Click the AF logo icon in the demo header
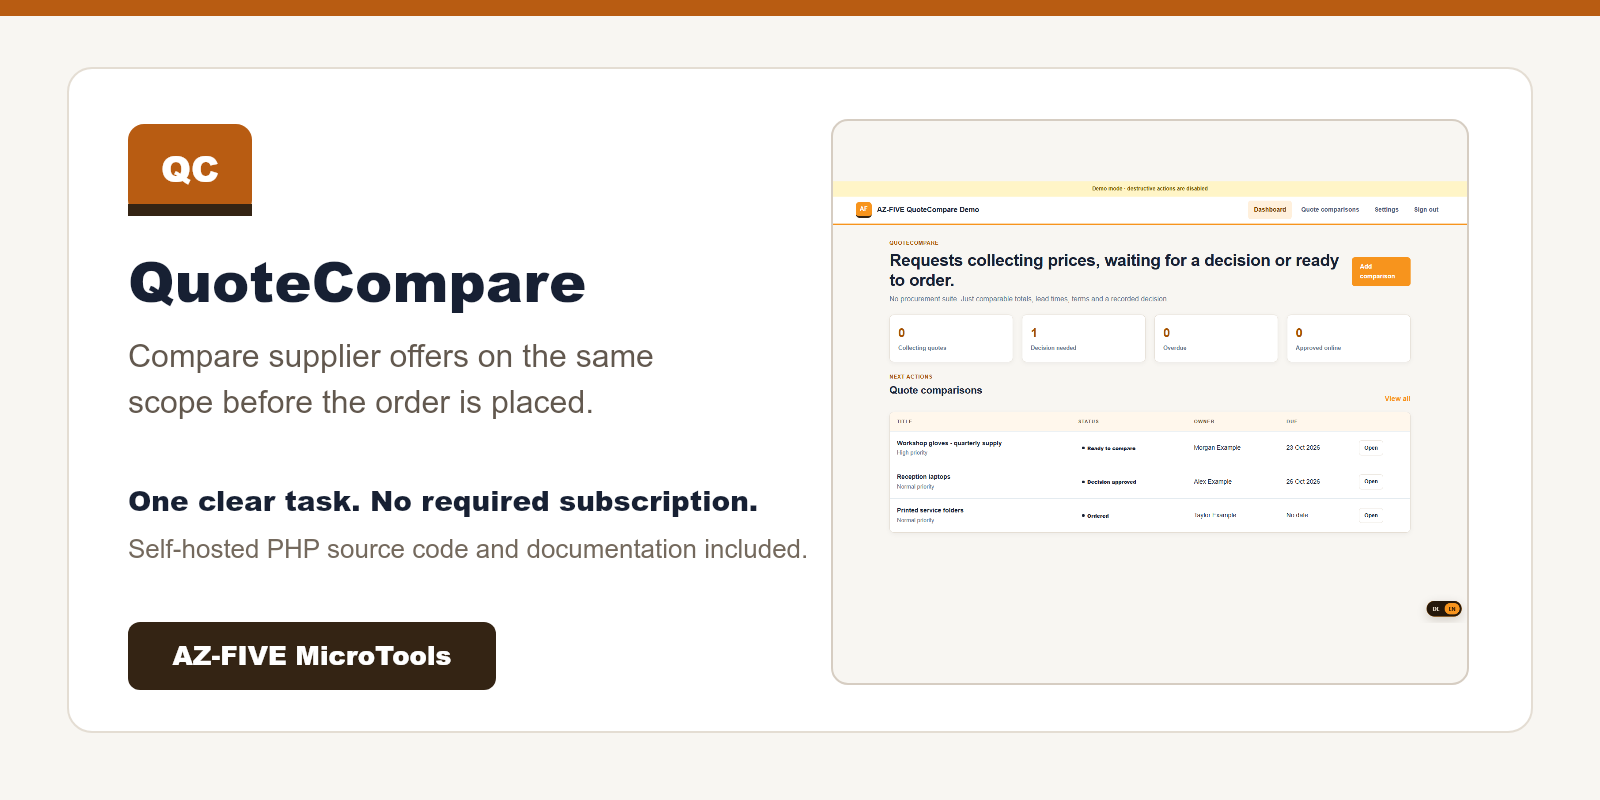Viewport: 1600px width, 800px height. coord(864,210)
